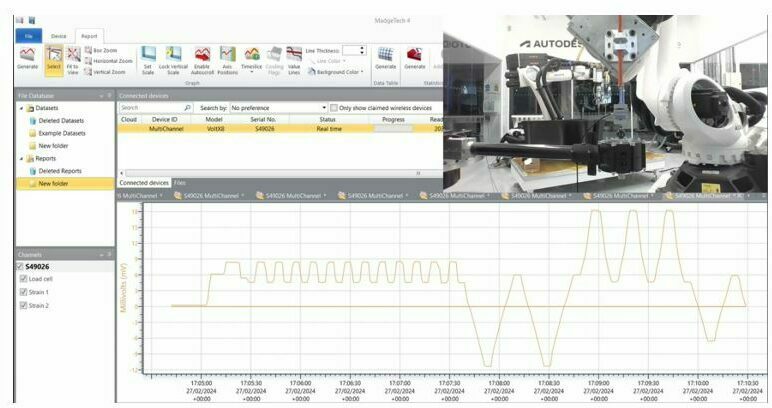Choose the Box Zoom tool
Screen dimensions: 772x408
coord(105,49)
